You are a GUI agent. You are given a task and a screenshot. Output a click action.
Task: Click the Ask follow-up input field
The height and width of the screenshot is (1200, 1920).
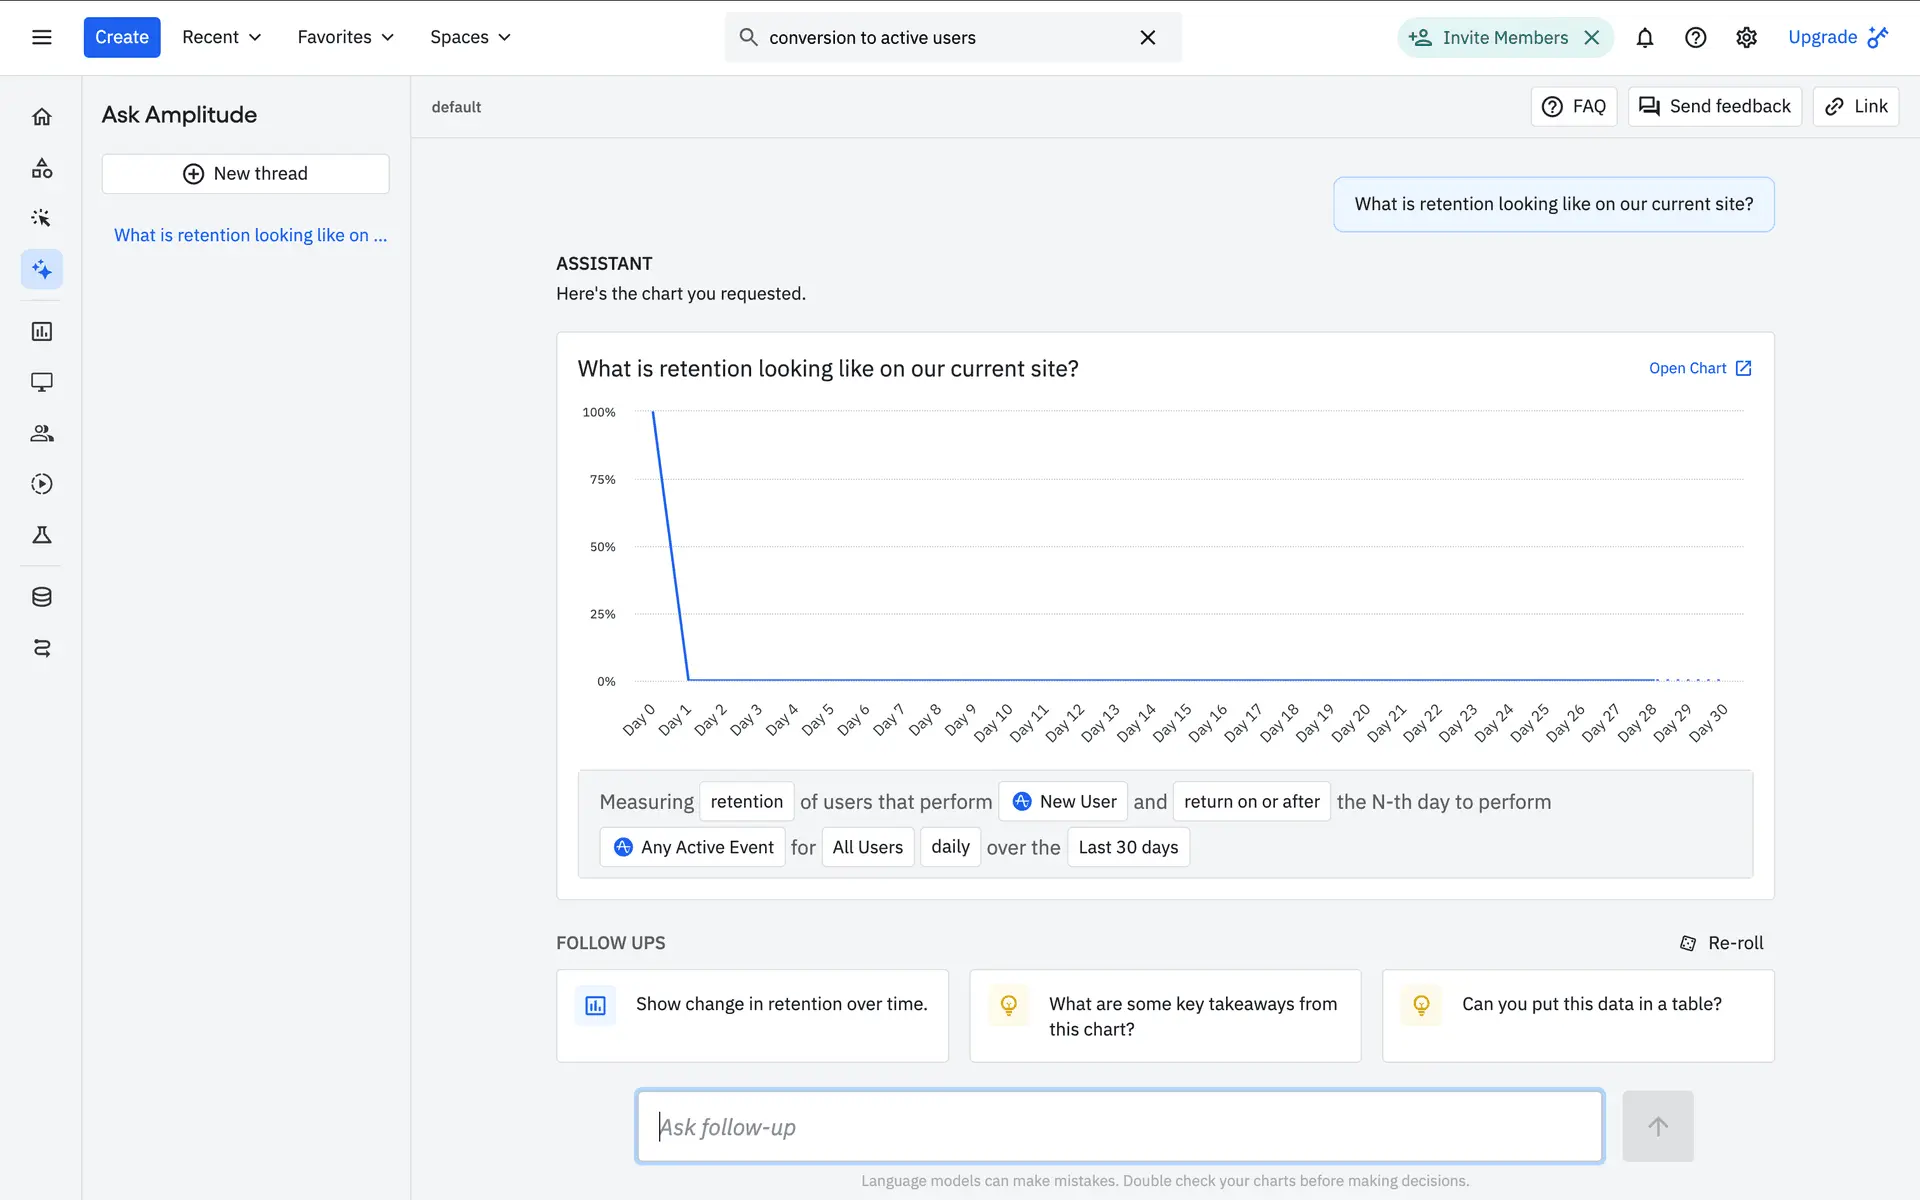coord(1119,1127)
